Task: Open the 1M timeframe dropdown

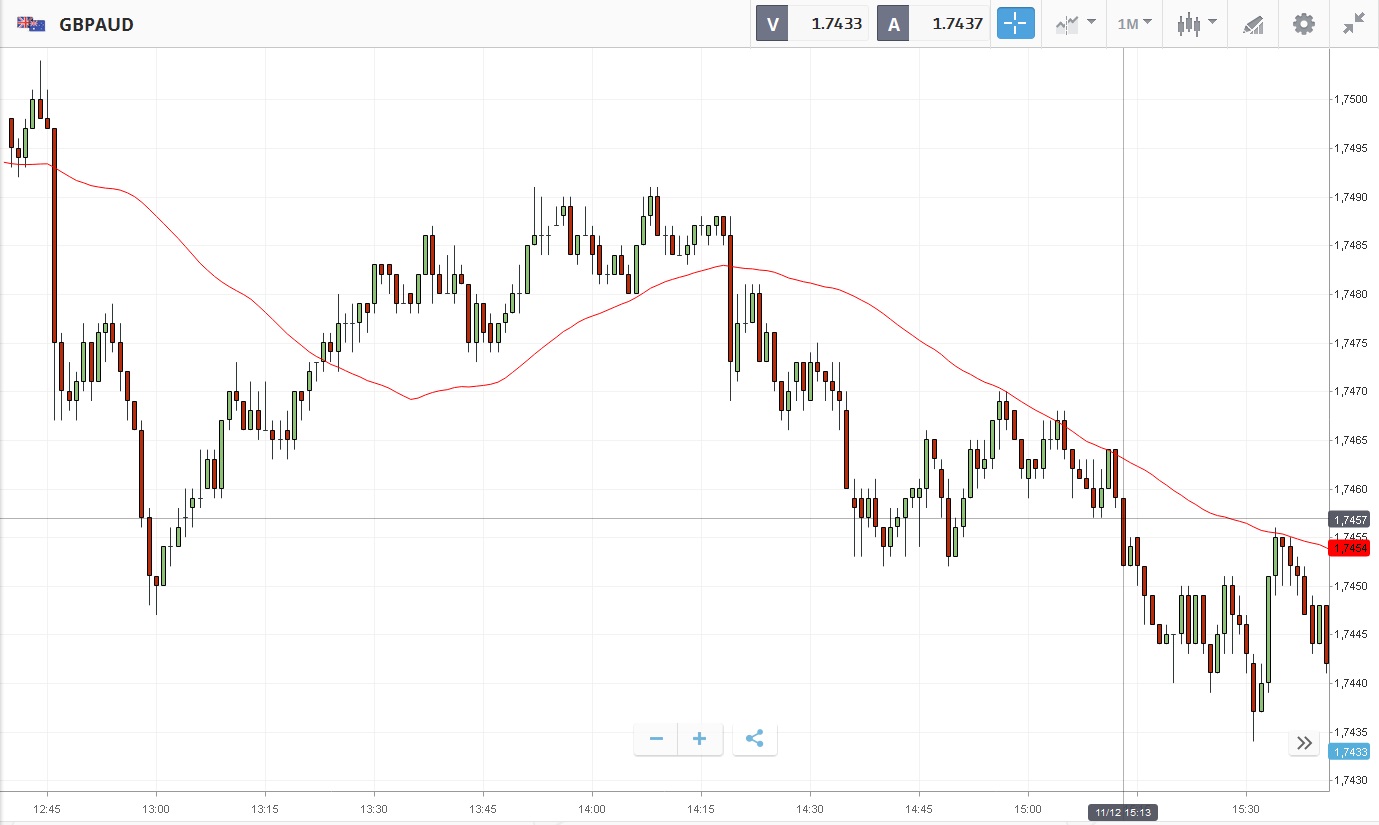Action: coord(1134,24)
